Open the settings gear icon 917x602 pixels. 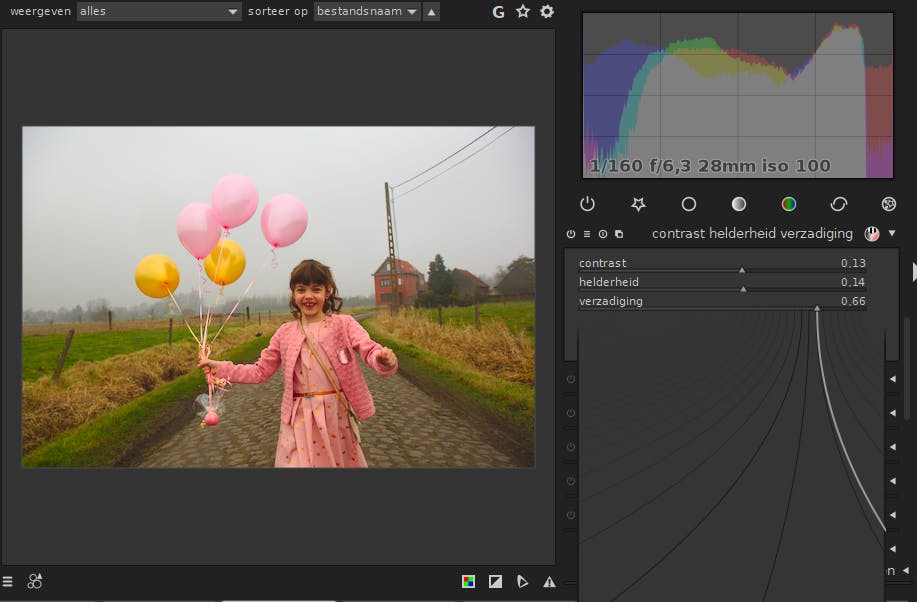(x=547, y=12)
